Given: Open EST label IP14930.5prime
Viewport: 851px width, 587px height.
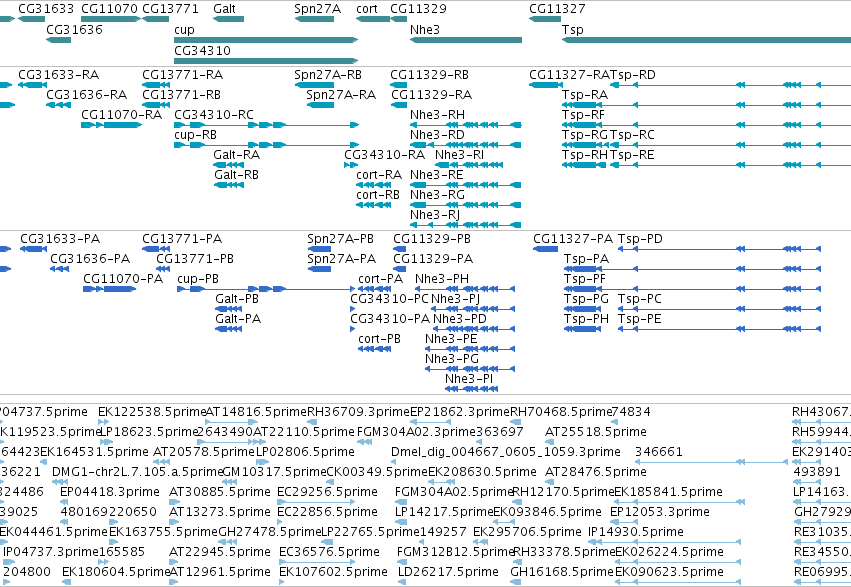Looking at the screenshot, I should tap(636, 532).
